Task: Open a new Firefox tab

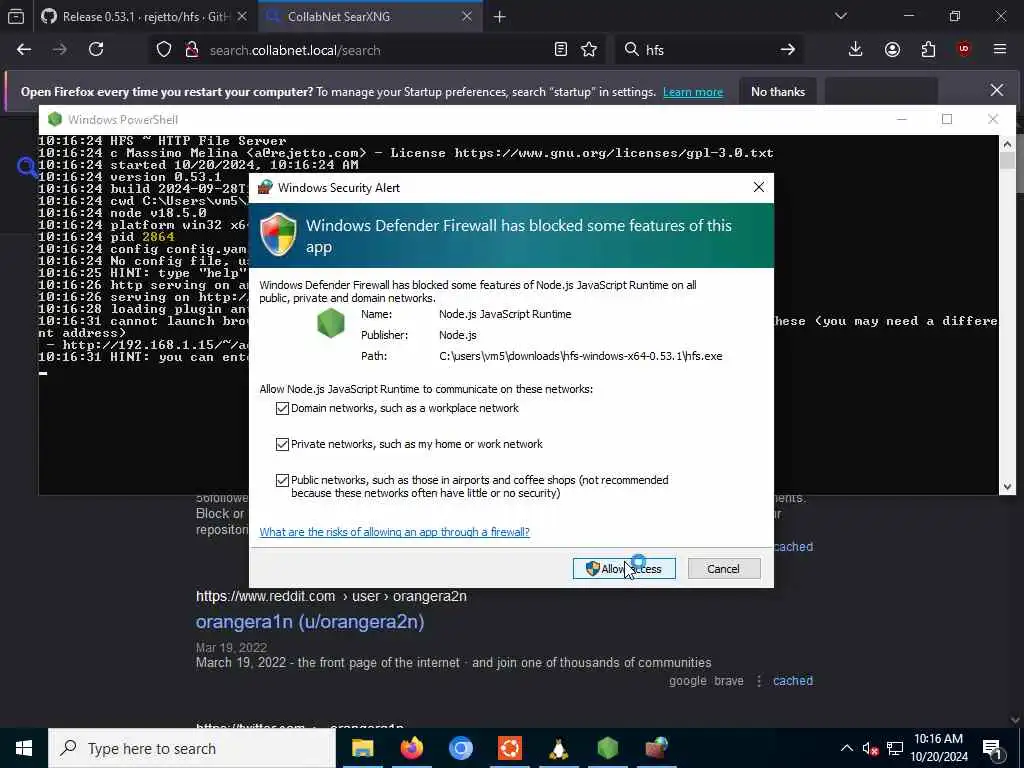Action: coord(500,17)
